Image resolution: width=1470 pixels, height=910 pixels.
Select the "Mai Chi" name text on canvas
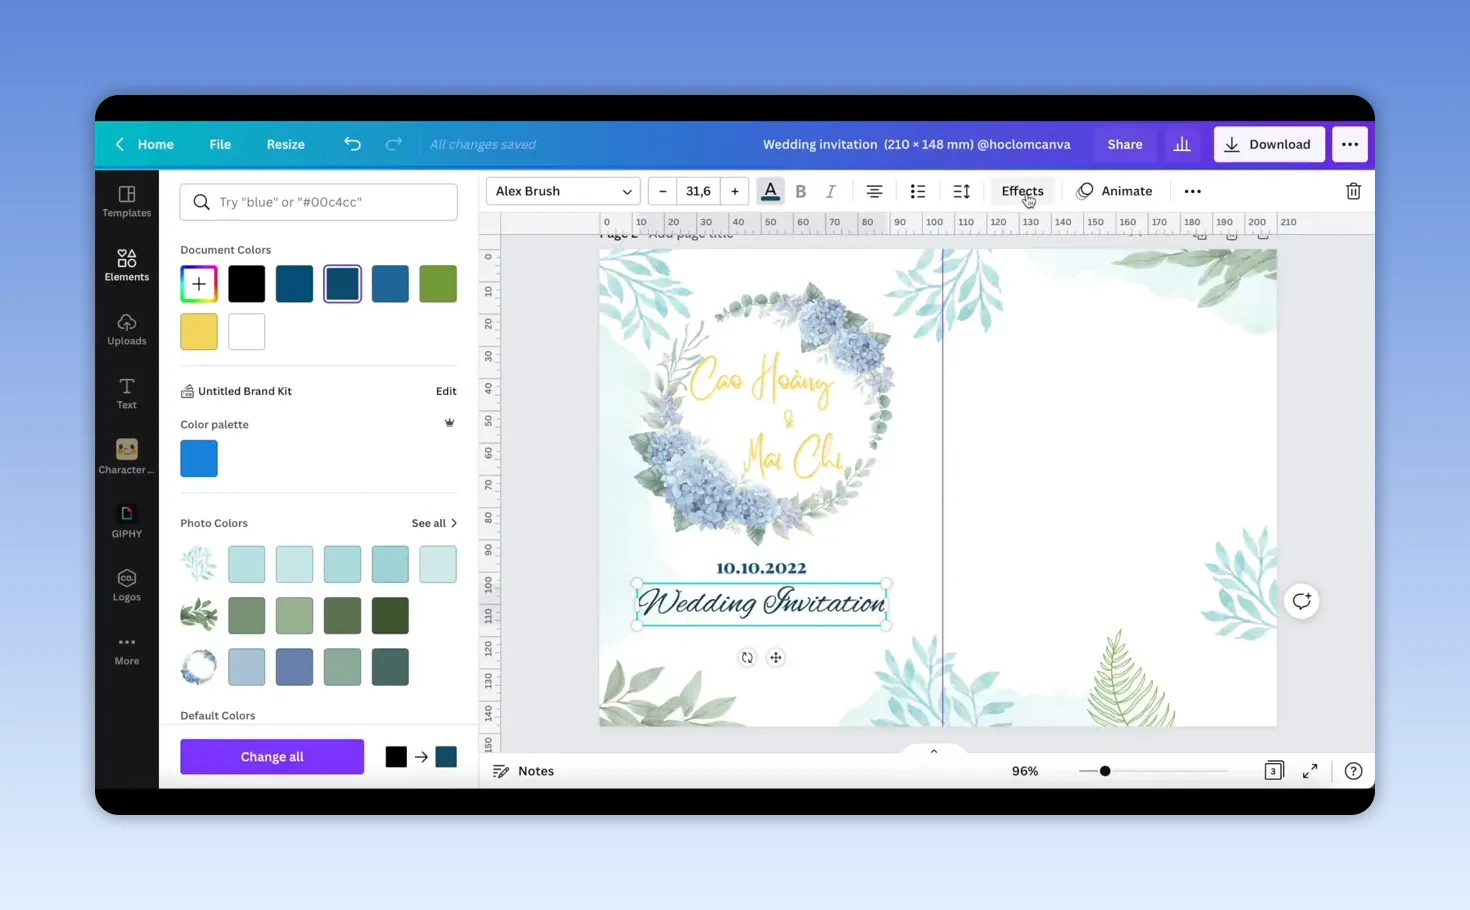[794, 459]
